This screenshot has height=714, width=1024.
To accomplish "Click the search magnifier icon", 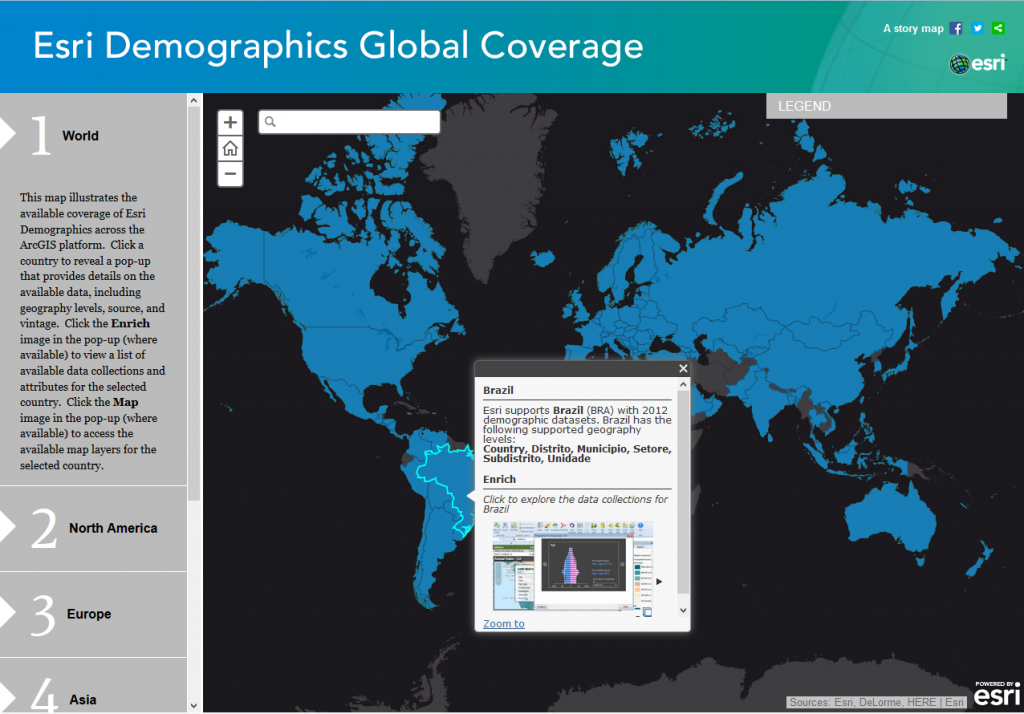I will point(270,122).
